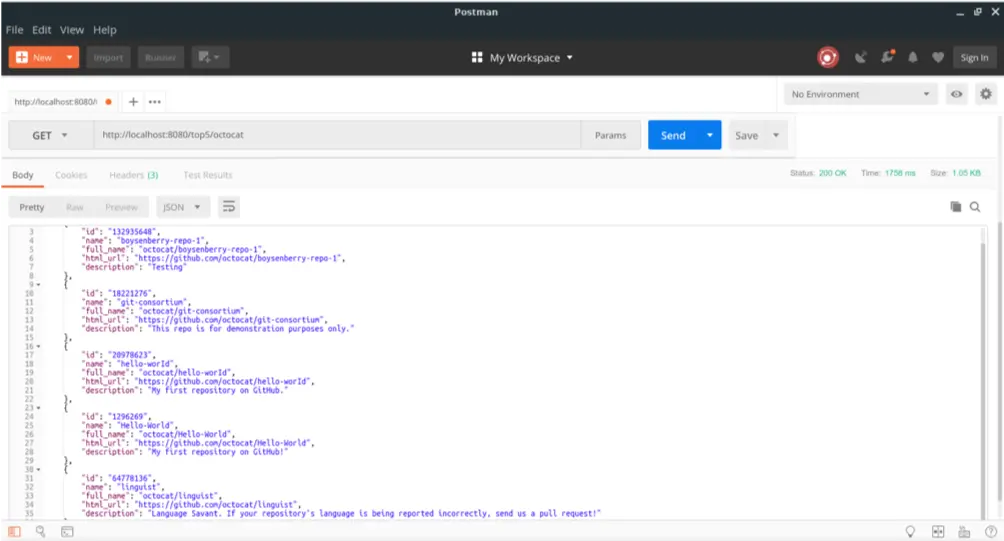1004x541 pixels.
Task: Collapse the JSON object at line 23
Action: click(x=38, y=408)
